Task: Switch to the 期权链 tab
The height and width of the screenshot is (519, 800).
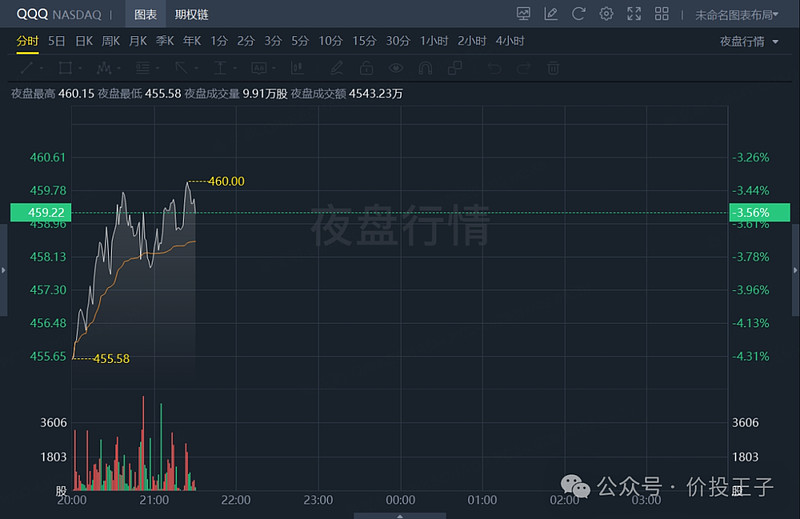Action: 191,14
